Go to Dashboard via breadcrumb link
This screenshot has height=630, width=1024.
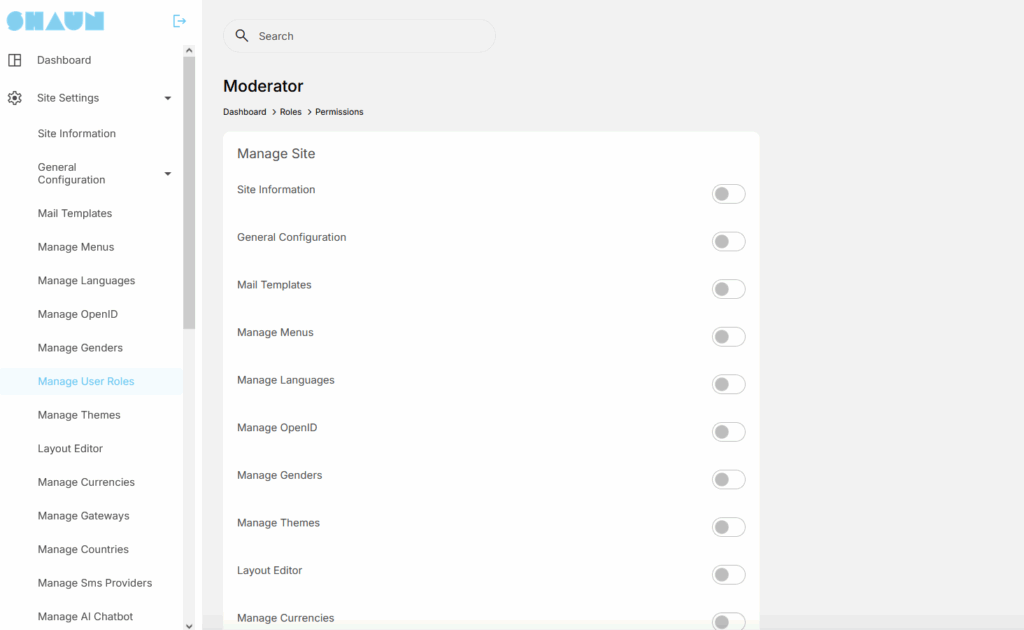244,112
